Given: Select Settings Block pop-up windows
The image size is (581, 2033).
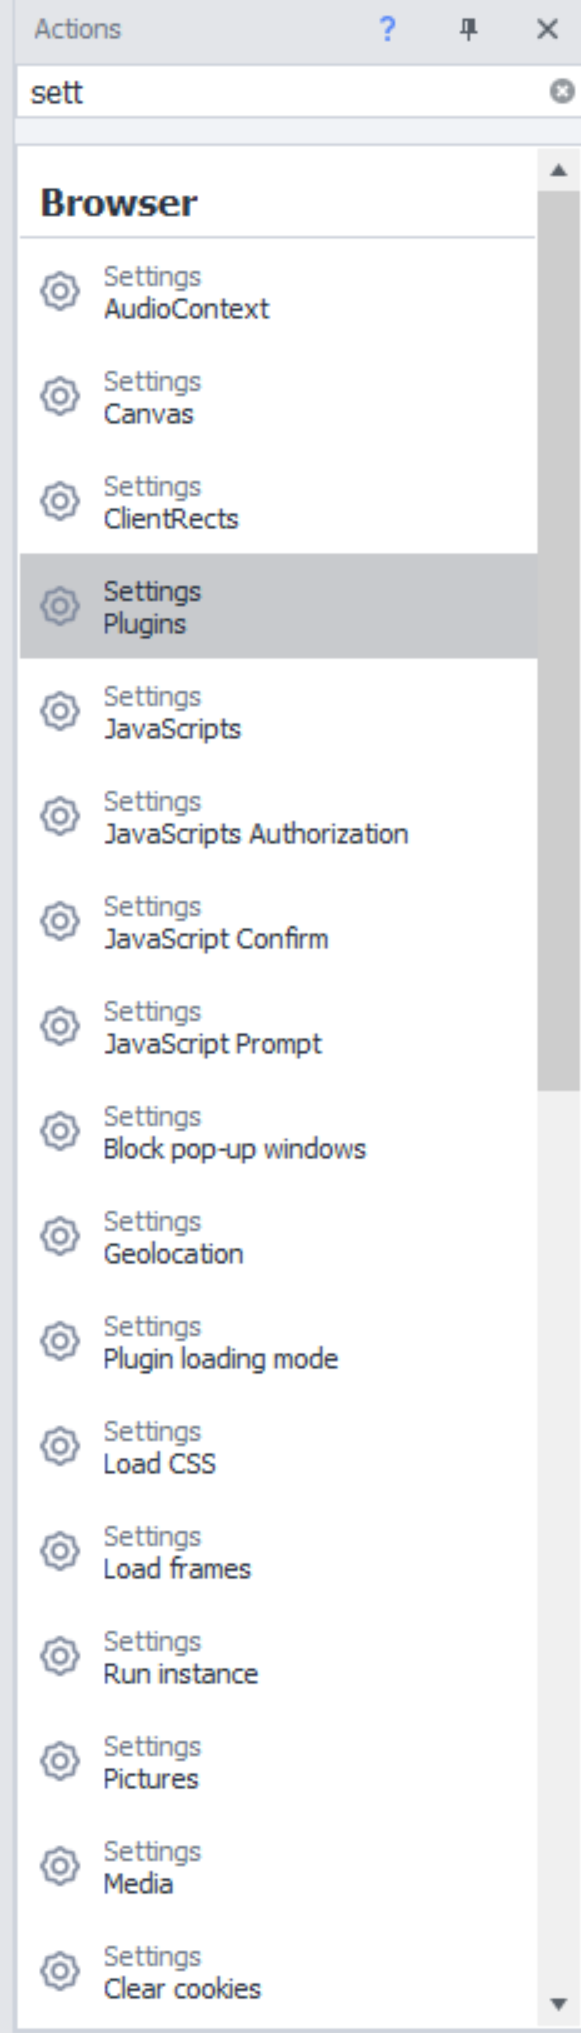Looking at the screenshot, I should point(278,1132).
